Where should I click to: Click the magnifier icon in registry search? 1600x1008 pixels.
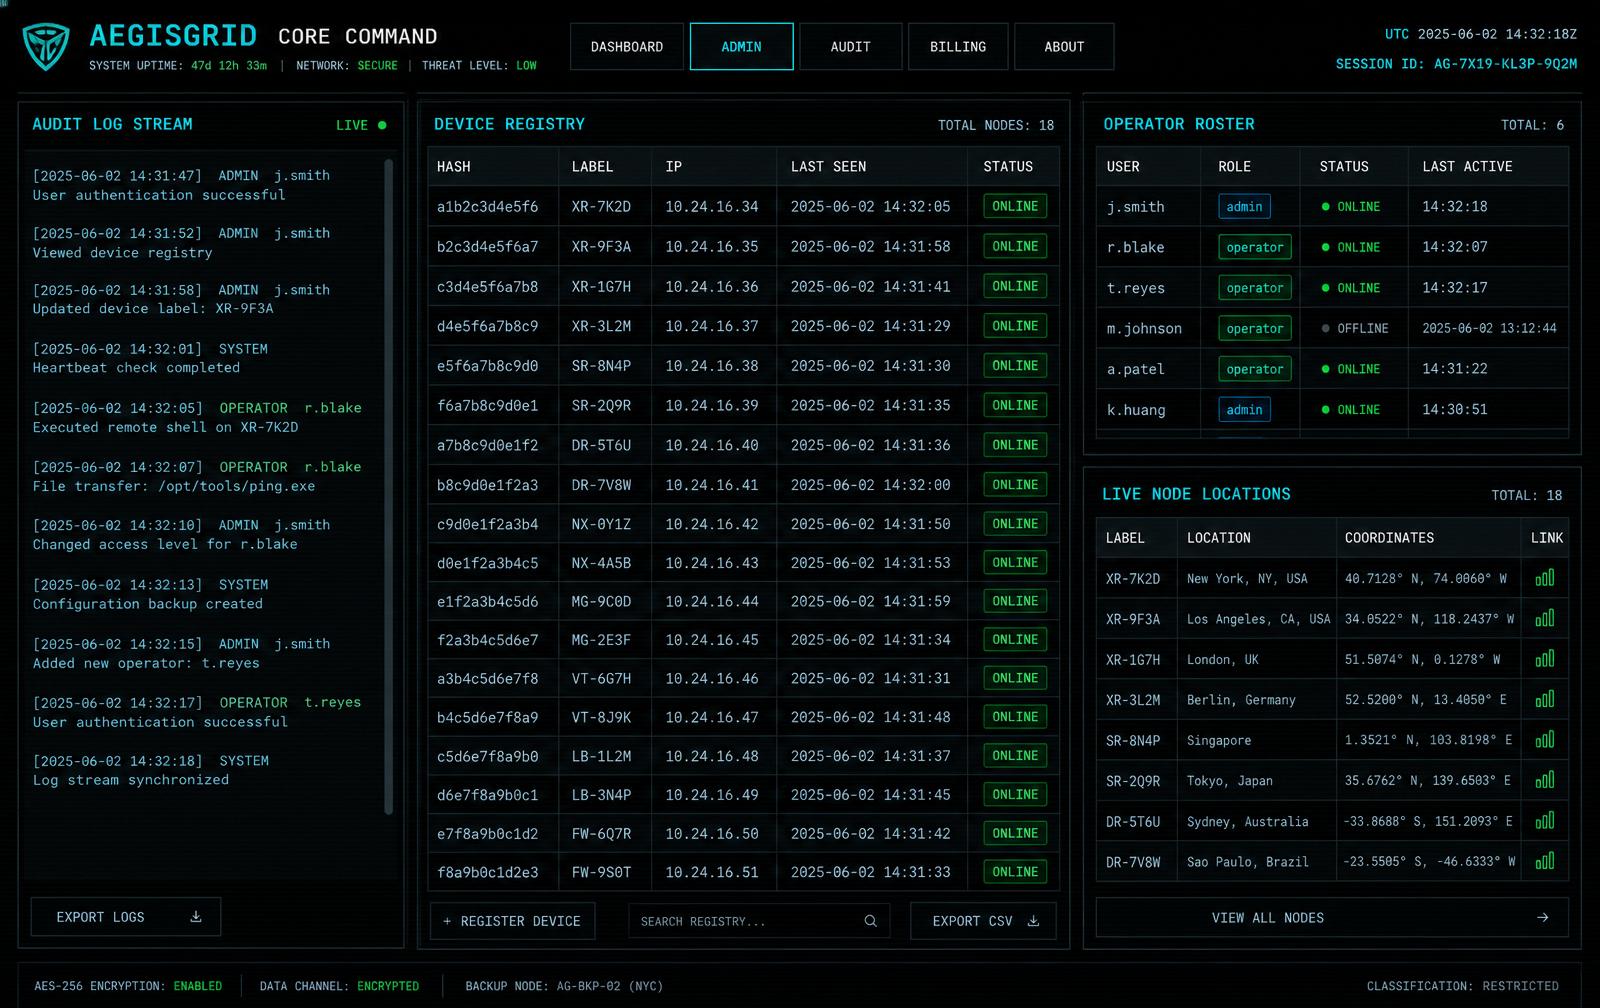pos(870,921)
